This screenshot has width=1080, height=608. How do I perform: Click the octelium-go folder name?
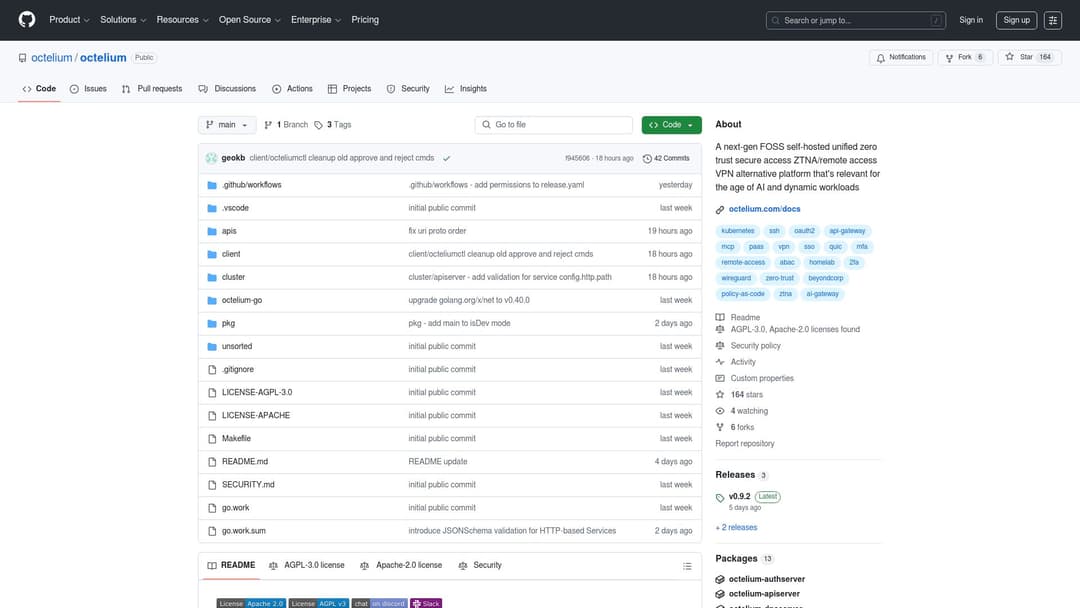(x=242, y=300)
